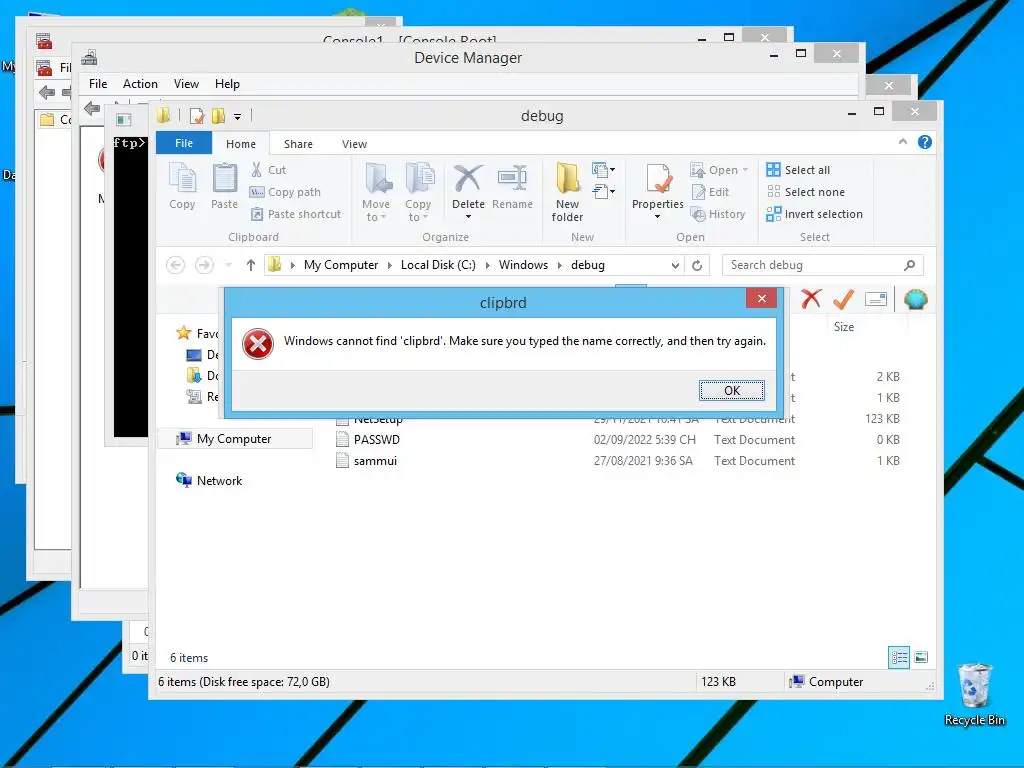Click the search magnifier icon
1024x768 pixels.
(909, 265)
